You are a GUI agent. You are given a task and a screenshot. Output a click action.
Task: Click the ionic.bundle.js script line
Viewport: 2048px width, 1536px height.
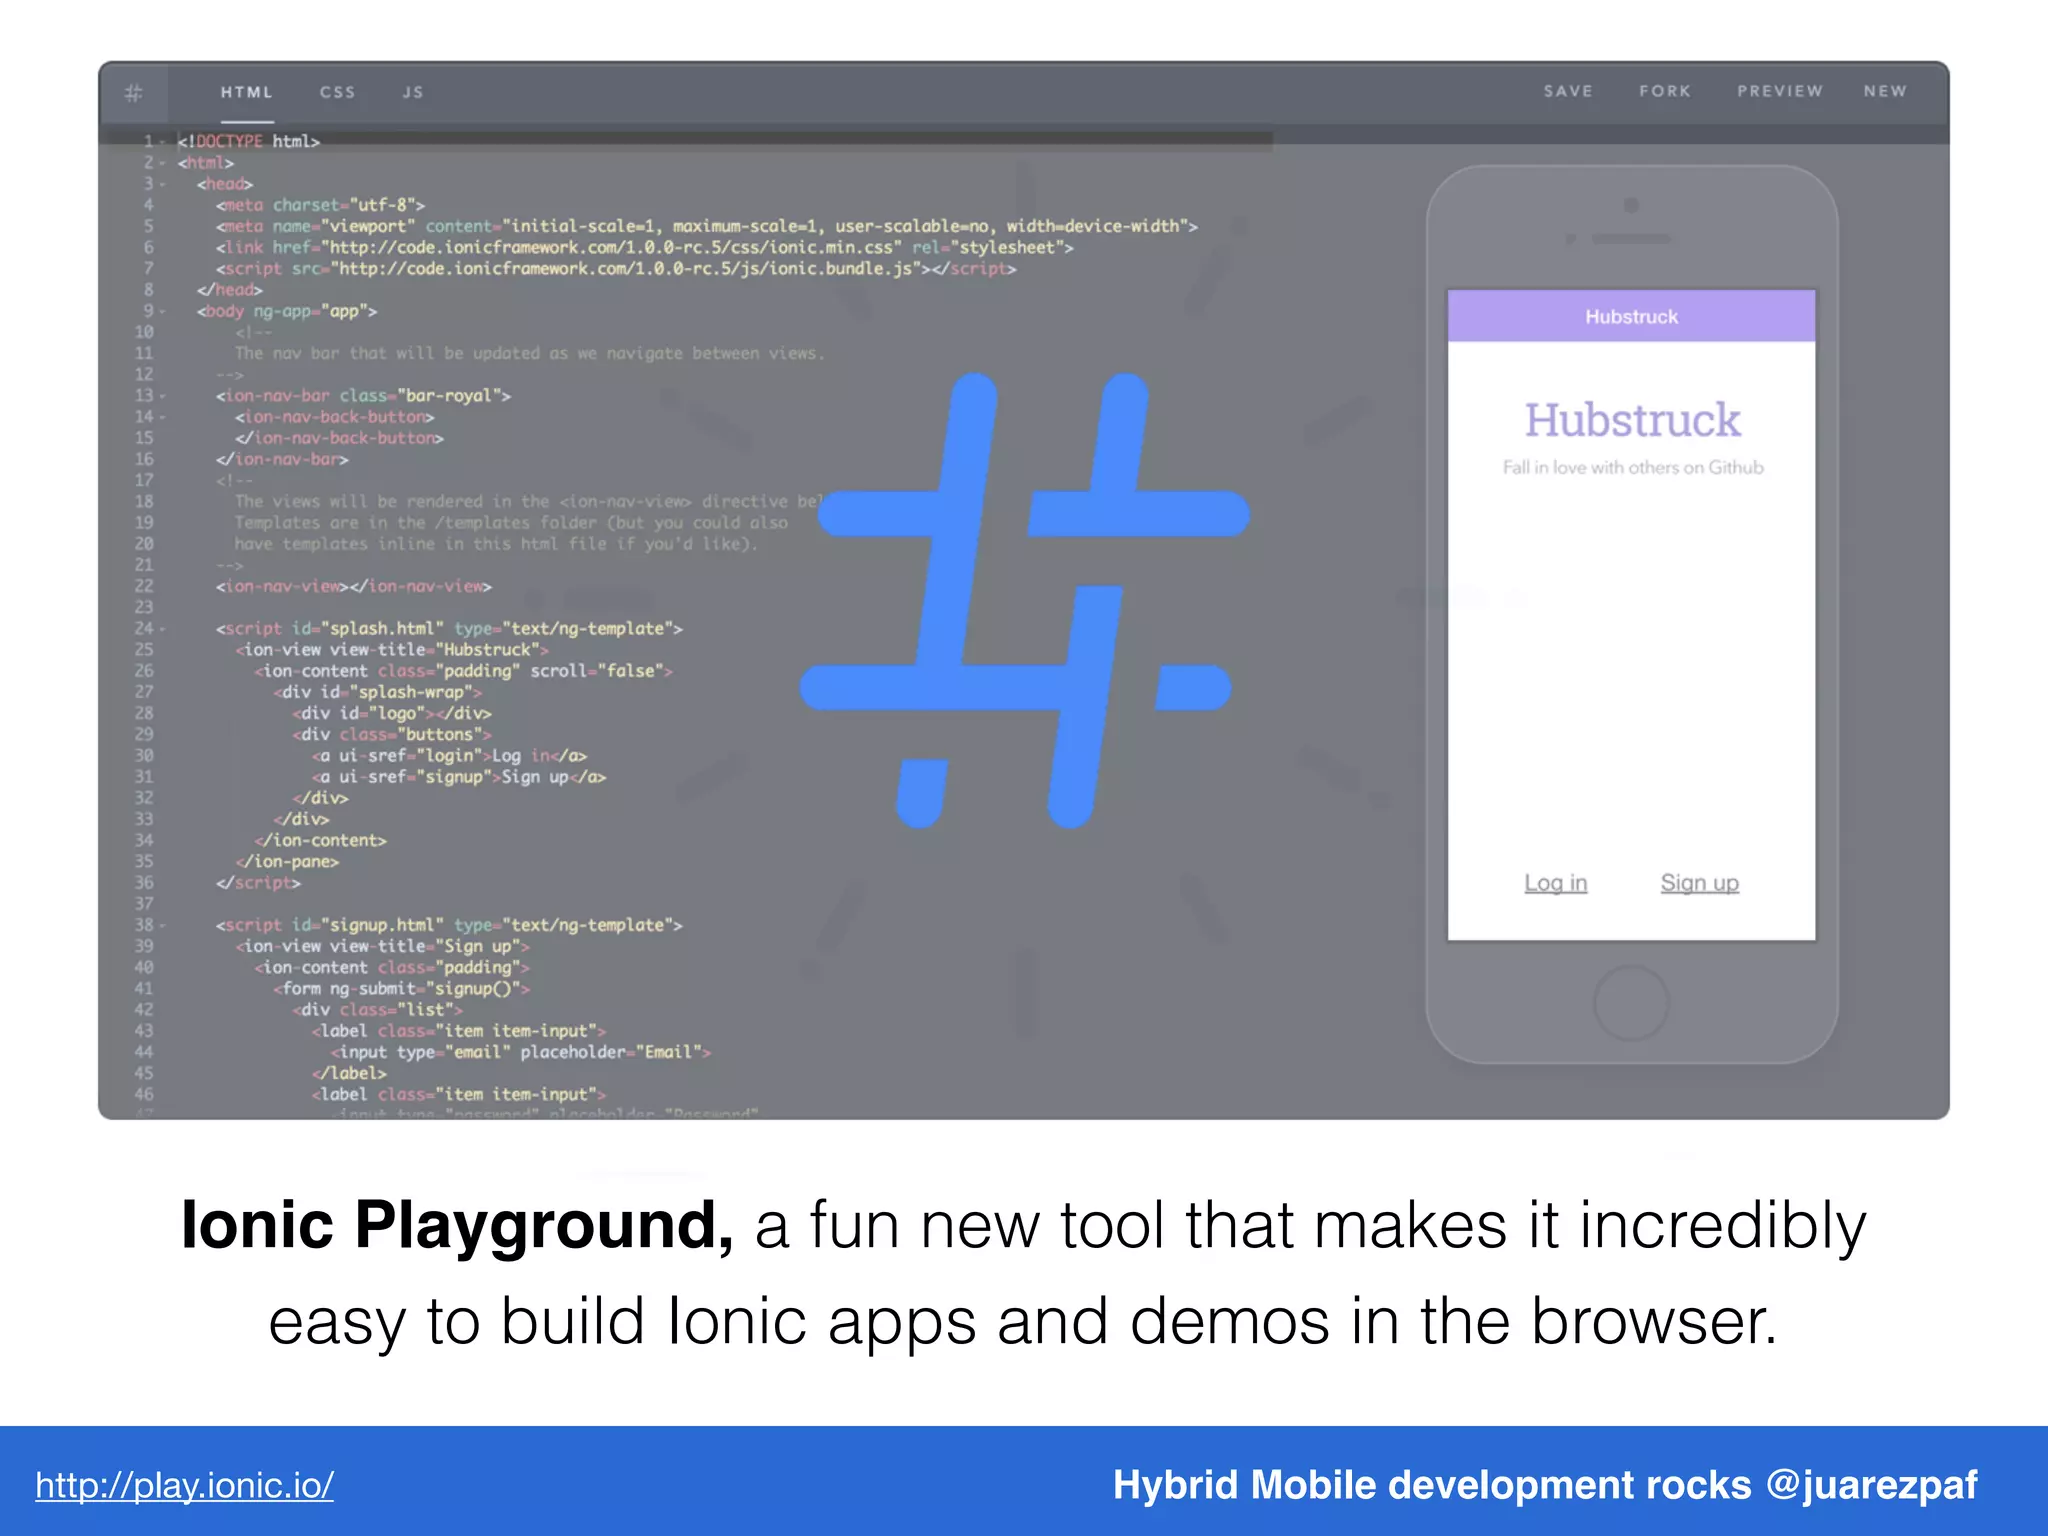616,269
